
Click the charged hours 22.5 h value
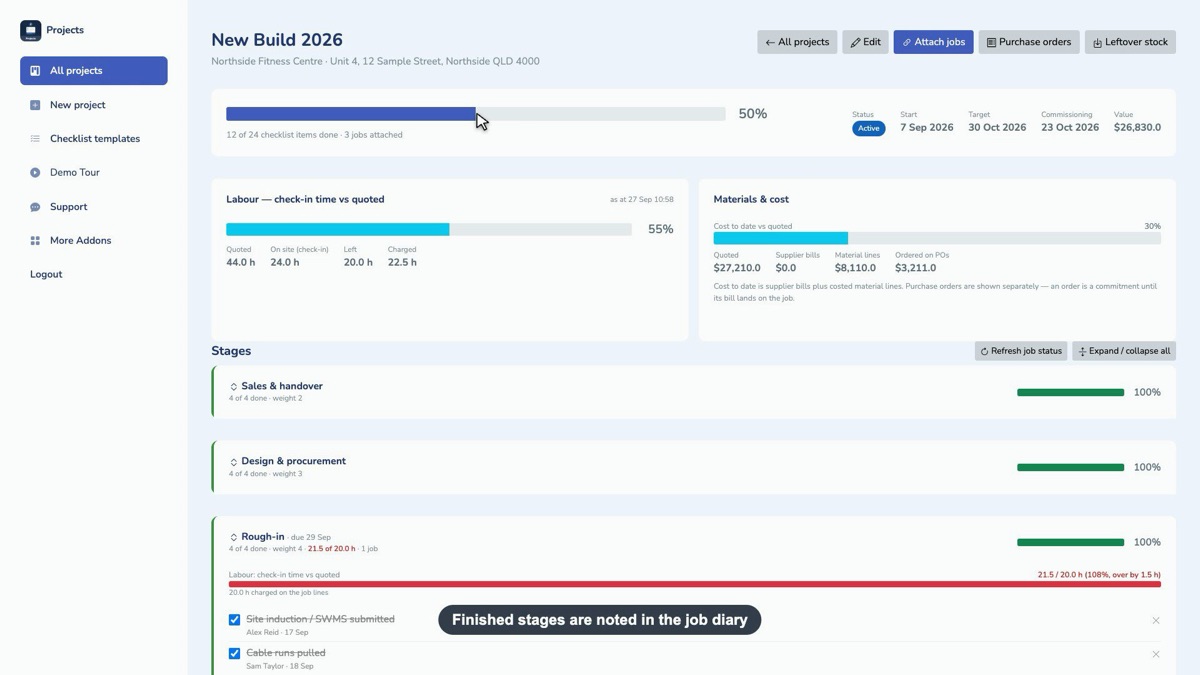(x=402, y=262)
